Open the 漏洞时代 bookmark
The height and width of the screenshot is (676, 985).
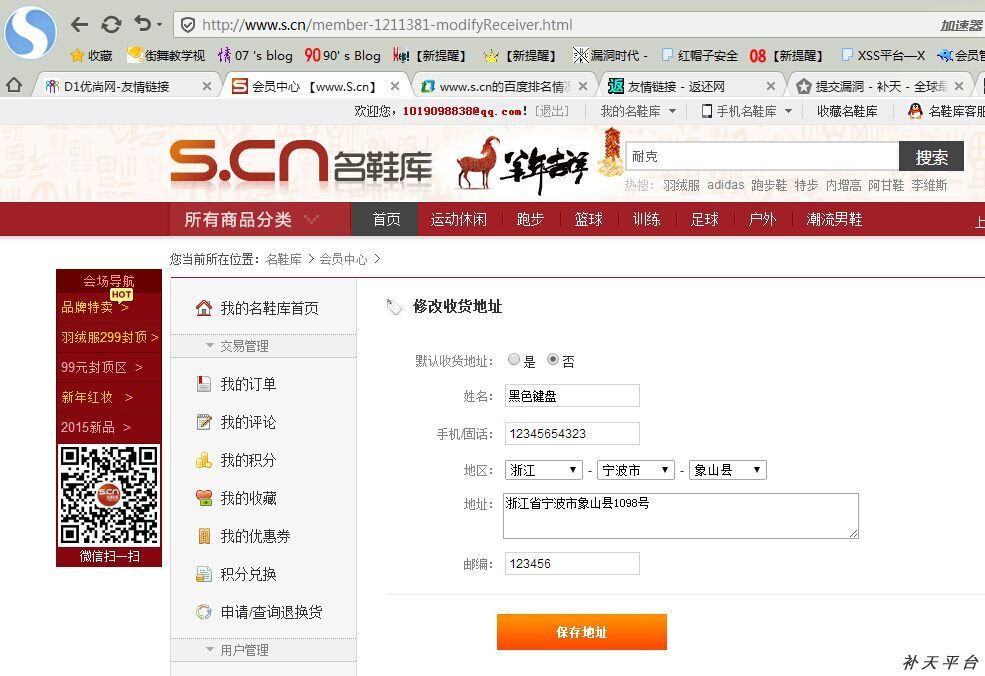click(x=610, y=55)
